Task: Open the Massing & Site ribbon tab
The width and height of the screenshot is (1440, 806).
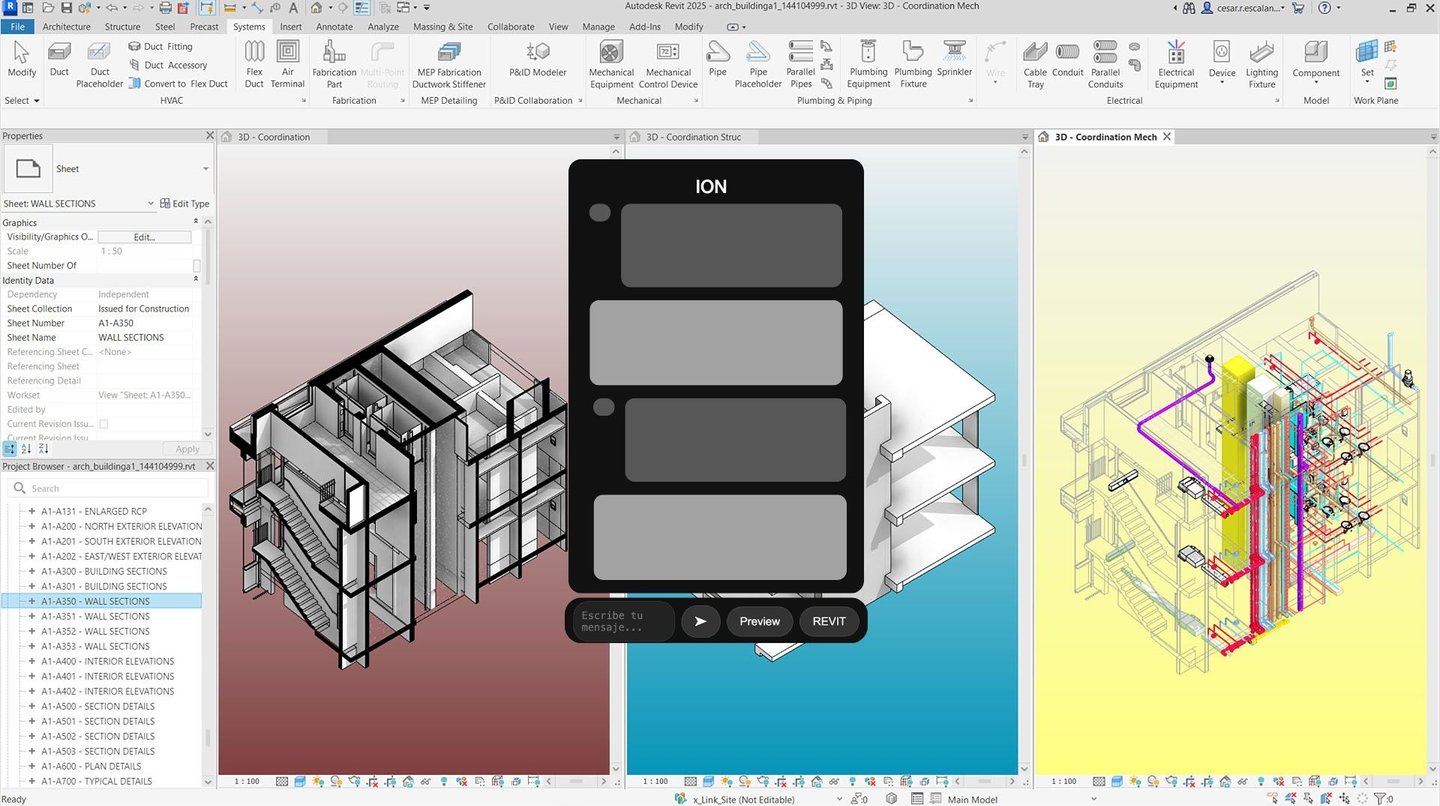Action: 443,27
